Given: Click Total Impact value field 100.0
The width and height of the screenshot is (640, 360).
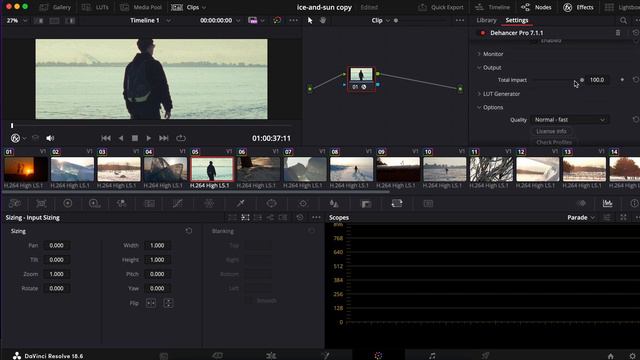Looking at the screenshot, I should pos(597,80).
